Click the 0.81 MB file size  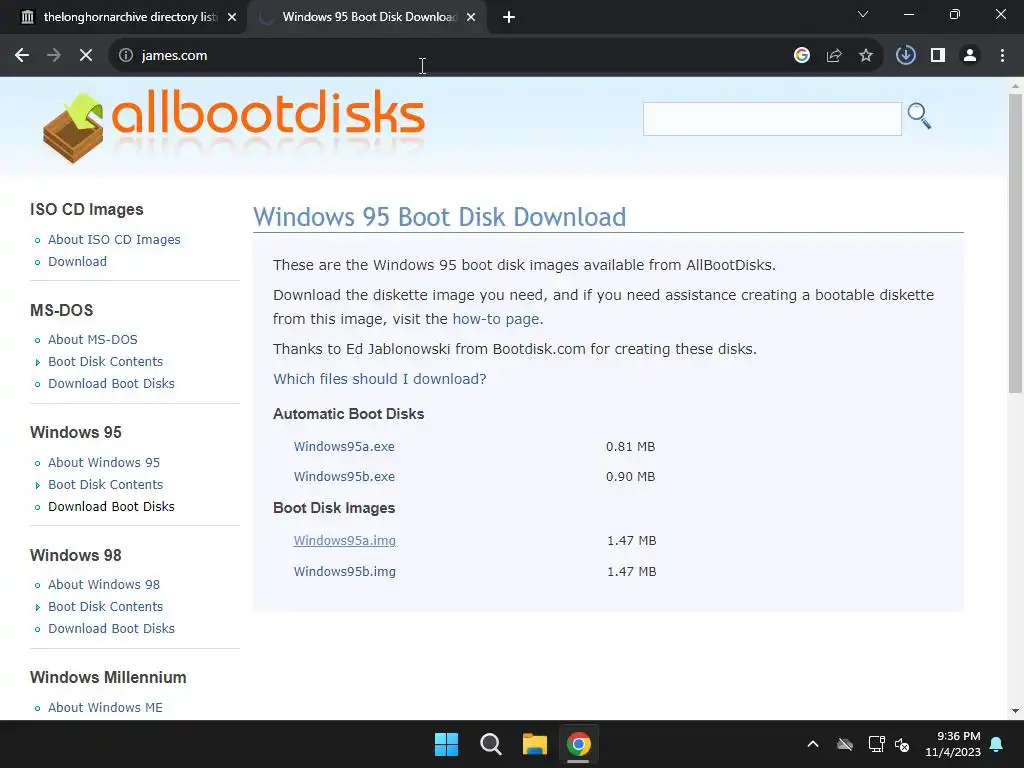(x=630, y=447)
